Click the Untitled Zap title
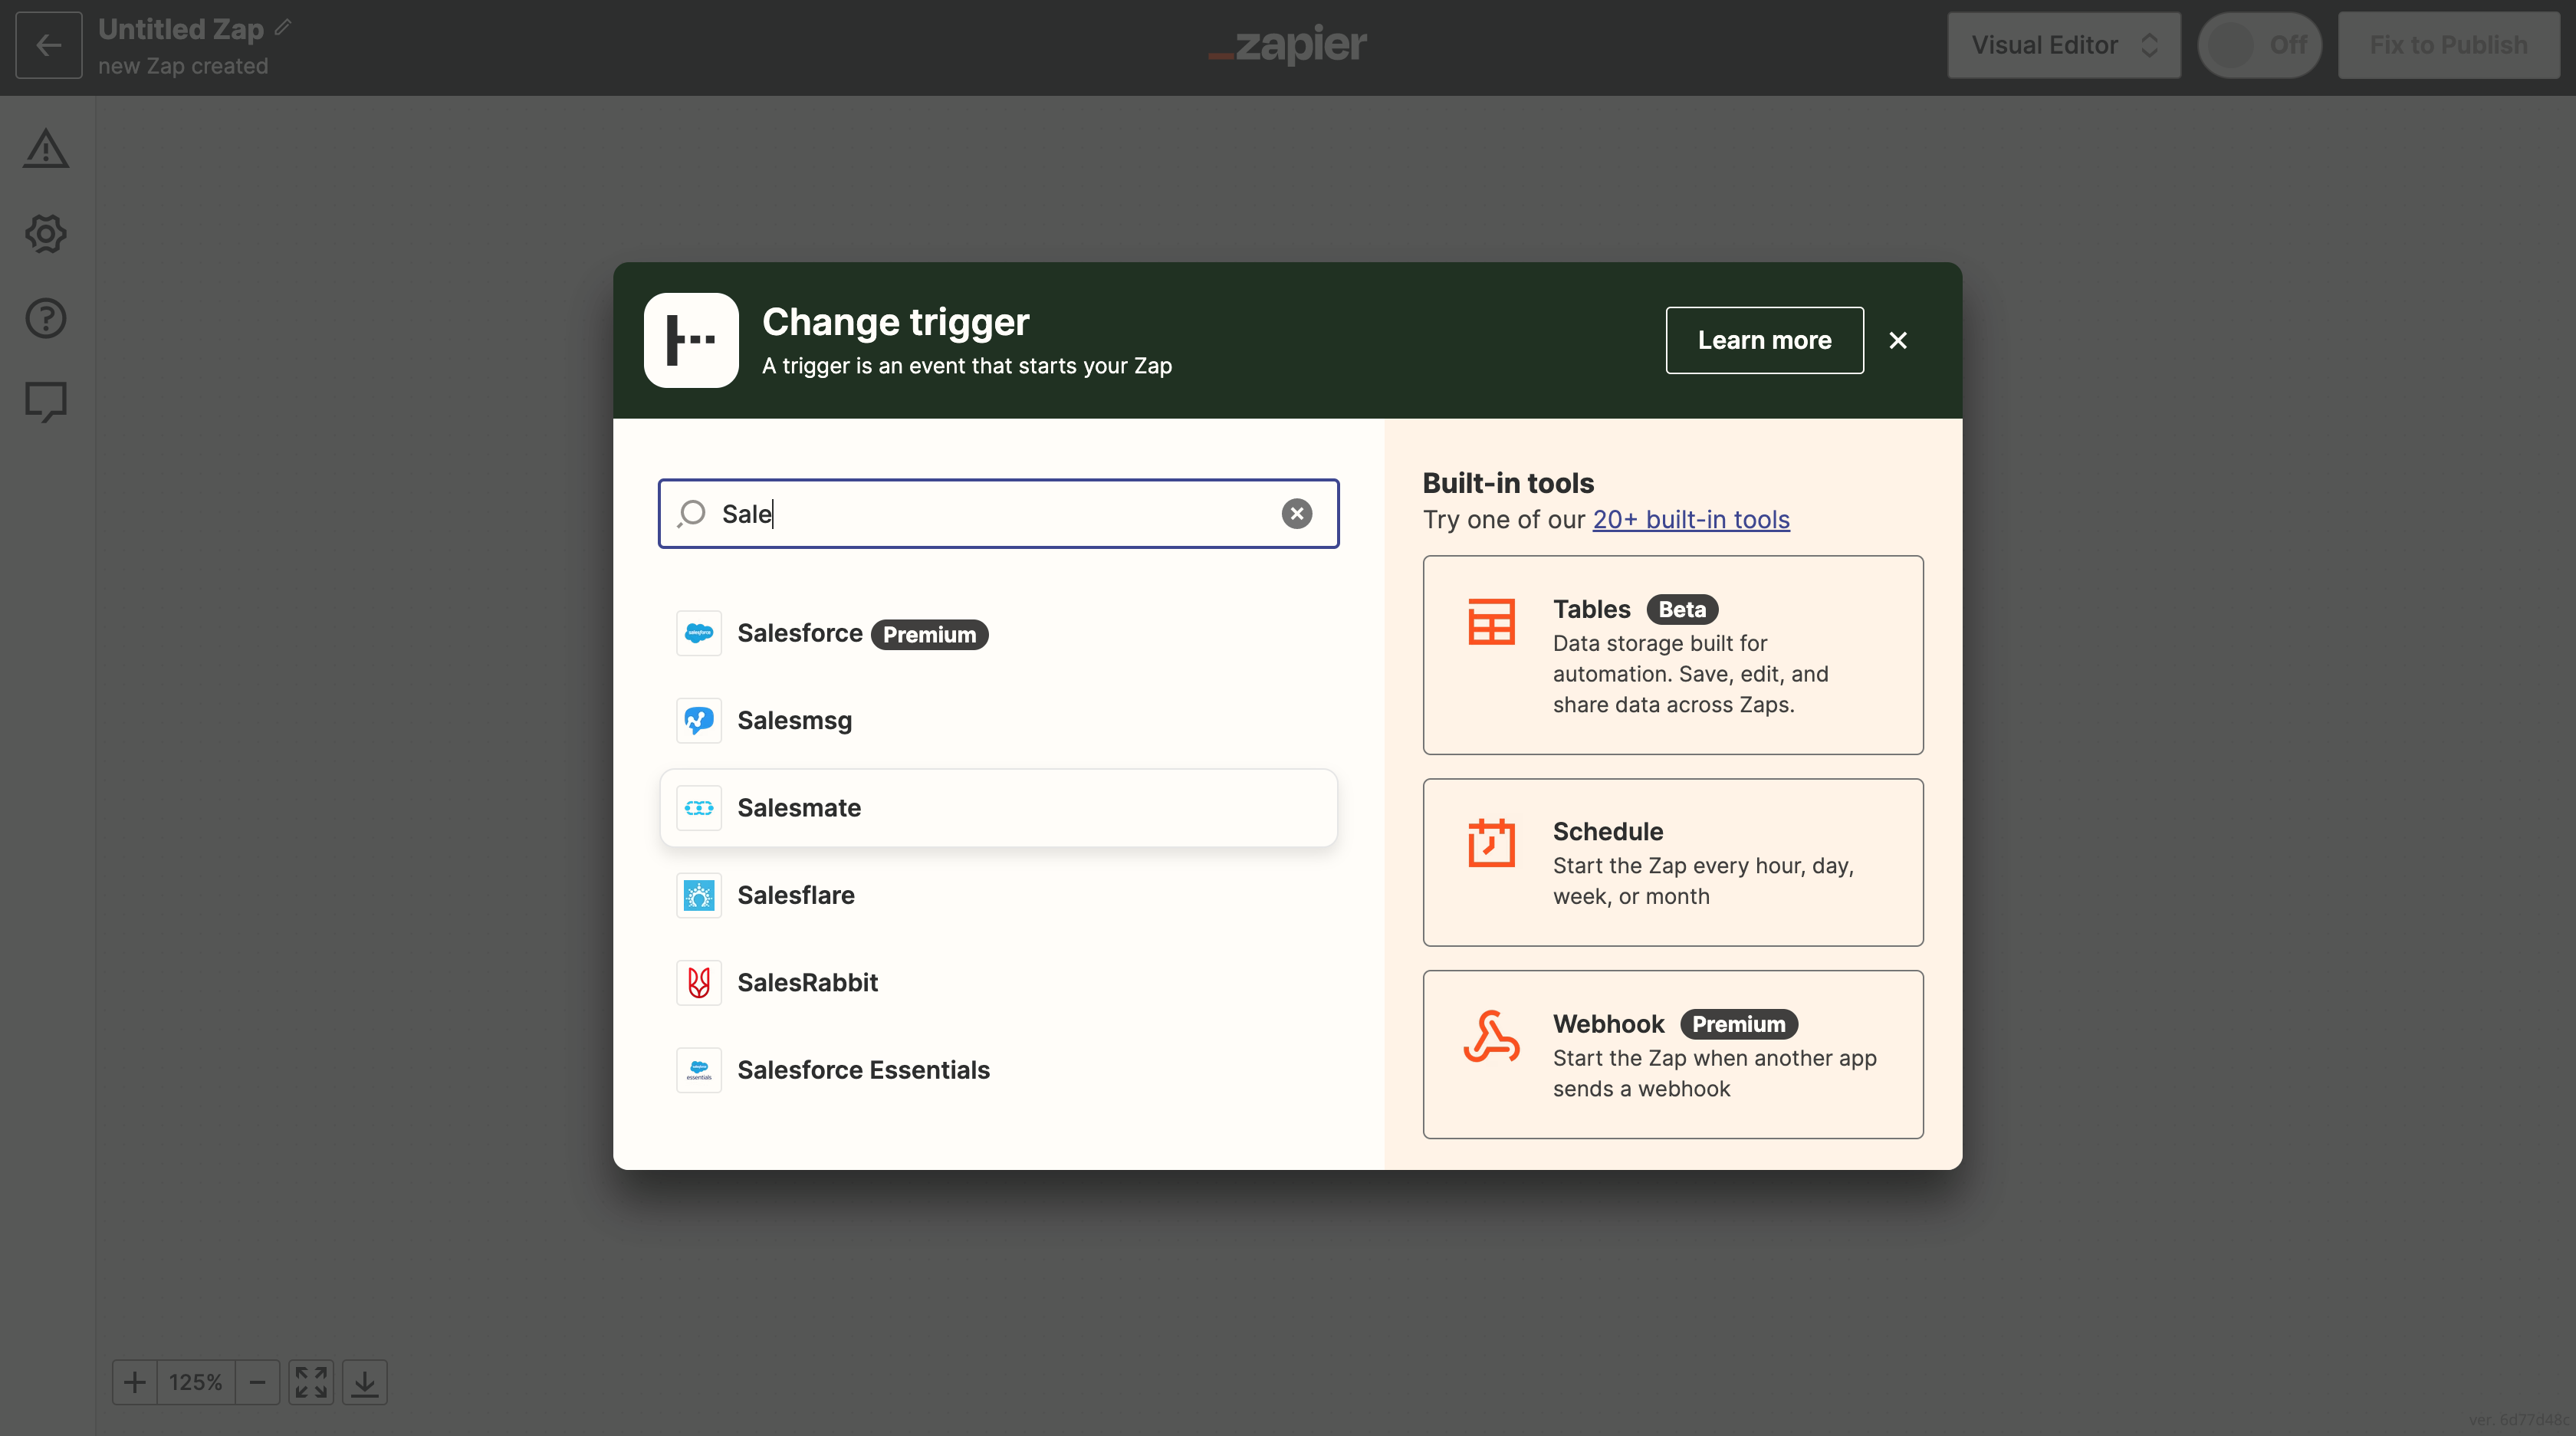2576x1436 pixels. [x=181, y=29]
